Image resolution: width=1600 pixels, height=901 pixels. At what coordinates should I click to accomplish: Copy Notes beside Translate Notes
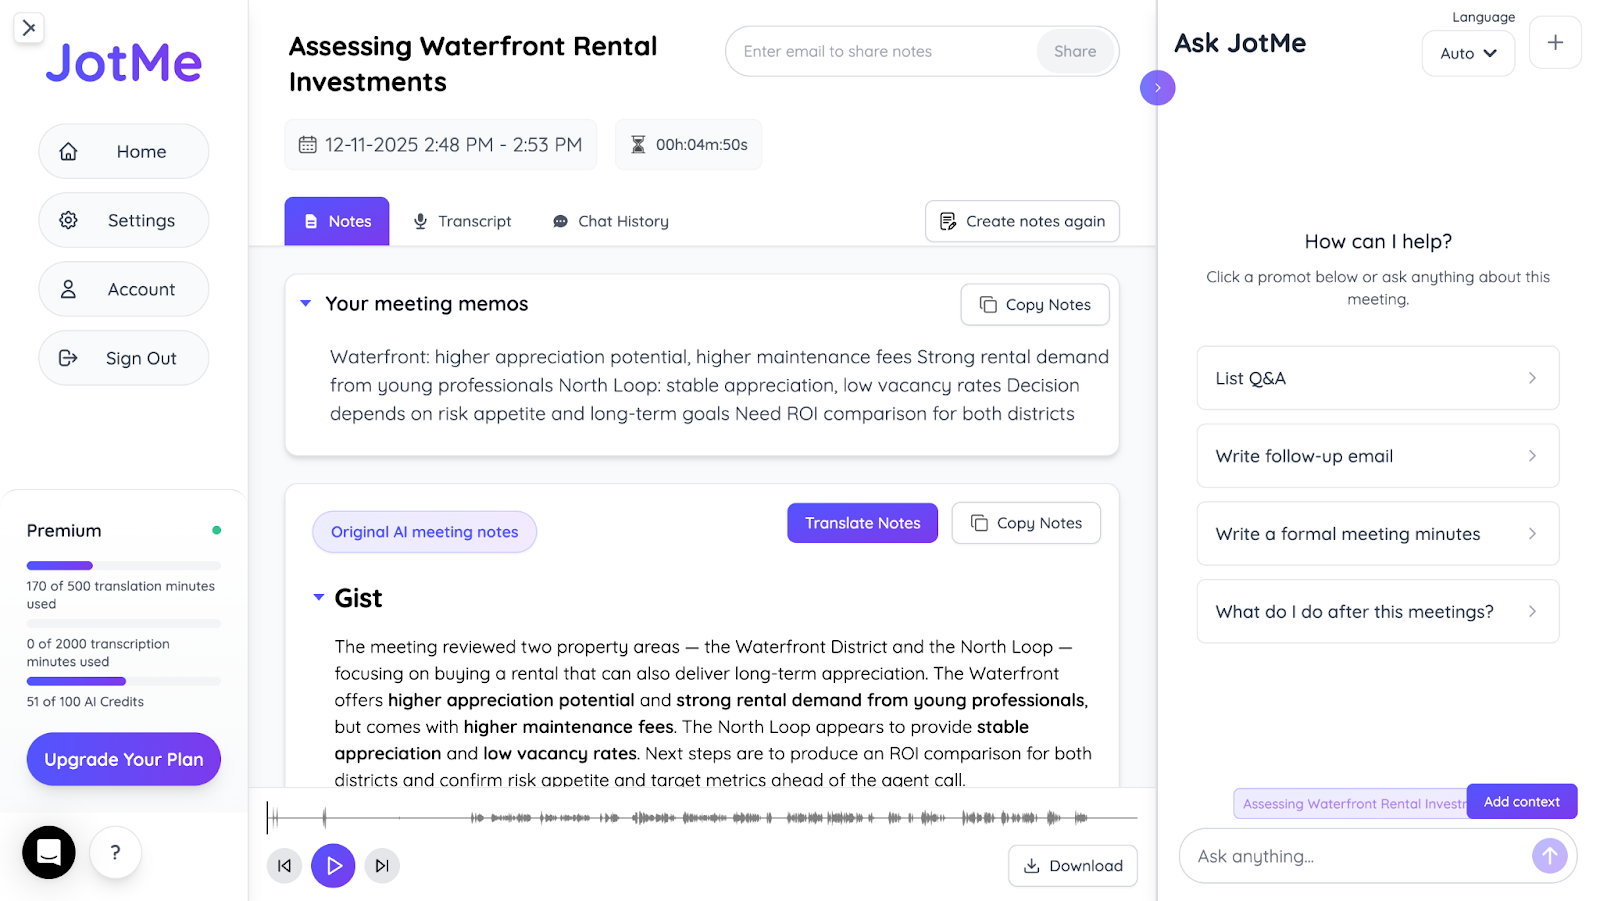[x=1026, y=523]
